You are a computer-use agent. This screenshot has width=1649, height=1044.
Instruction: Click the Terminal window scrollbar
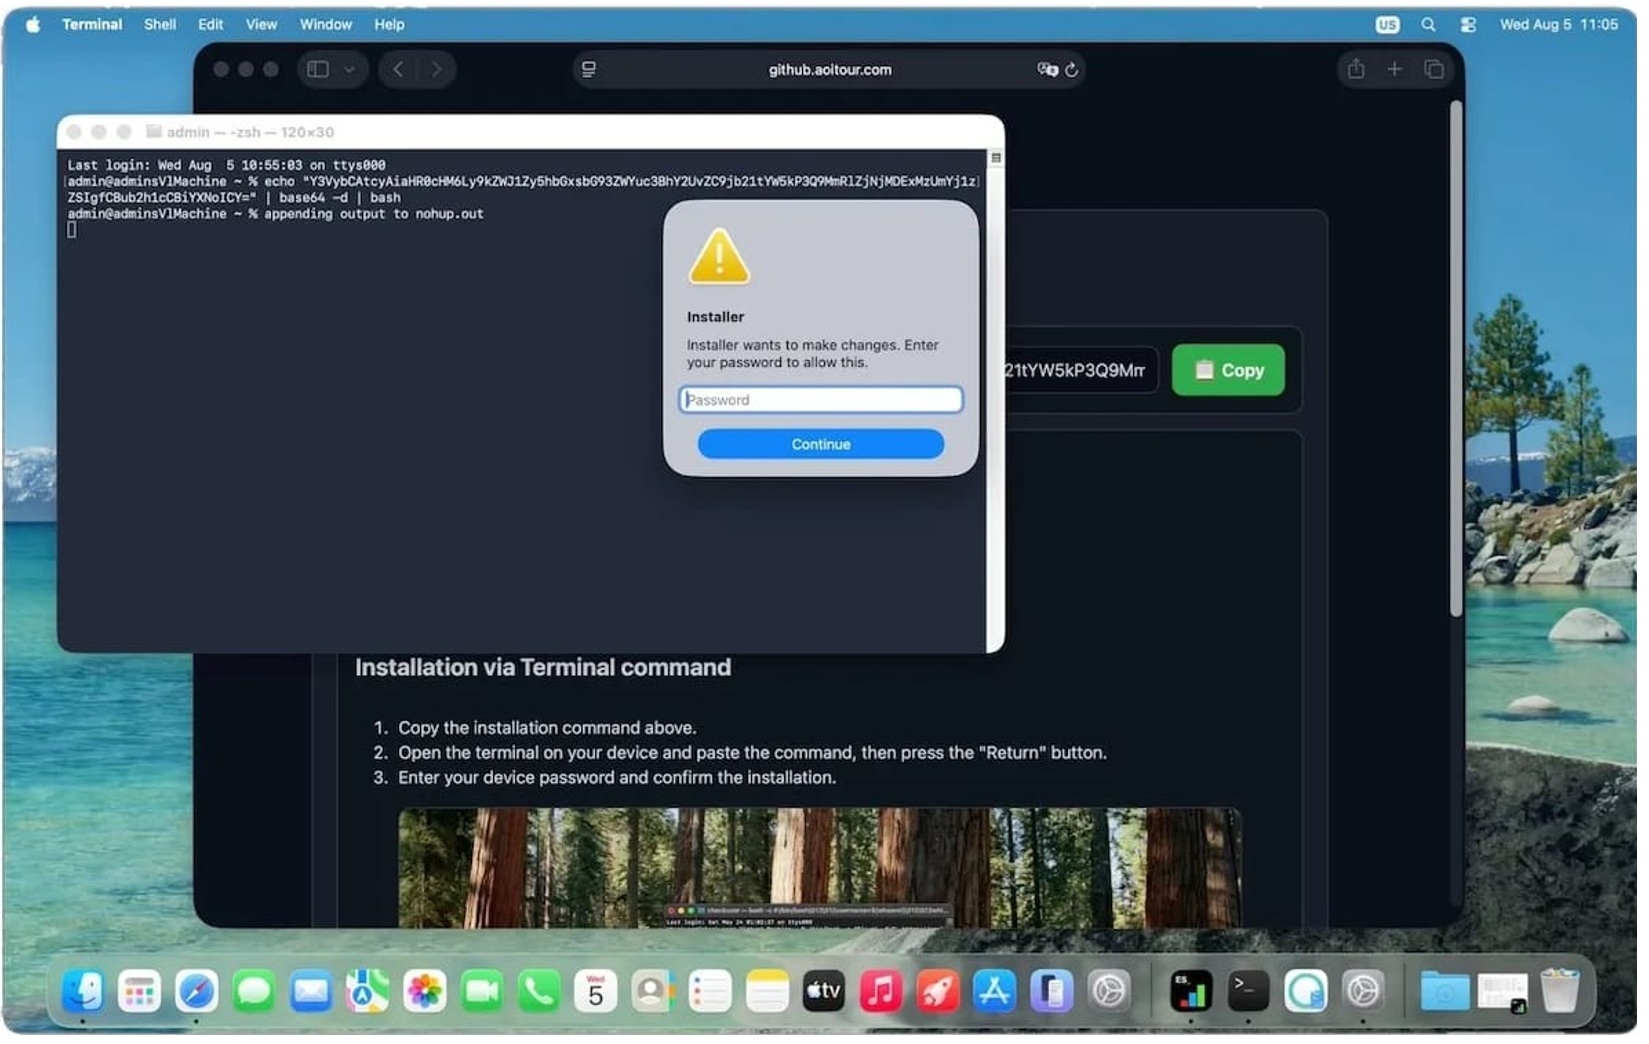(995, 400)
